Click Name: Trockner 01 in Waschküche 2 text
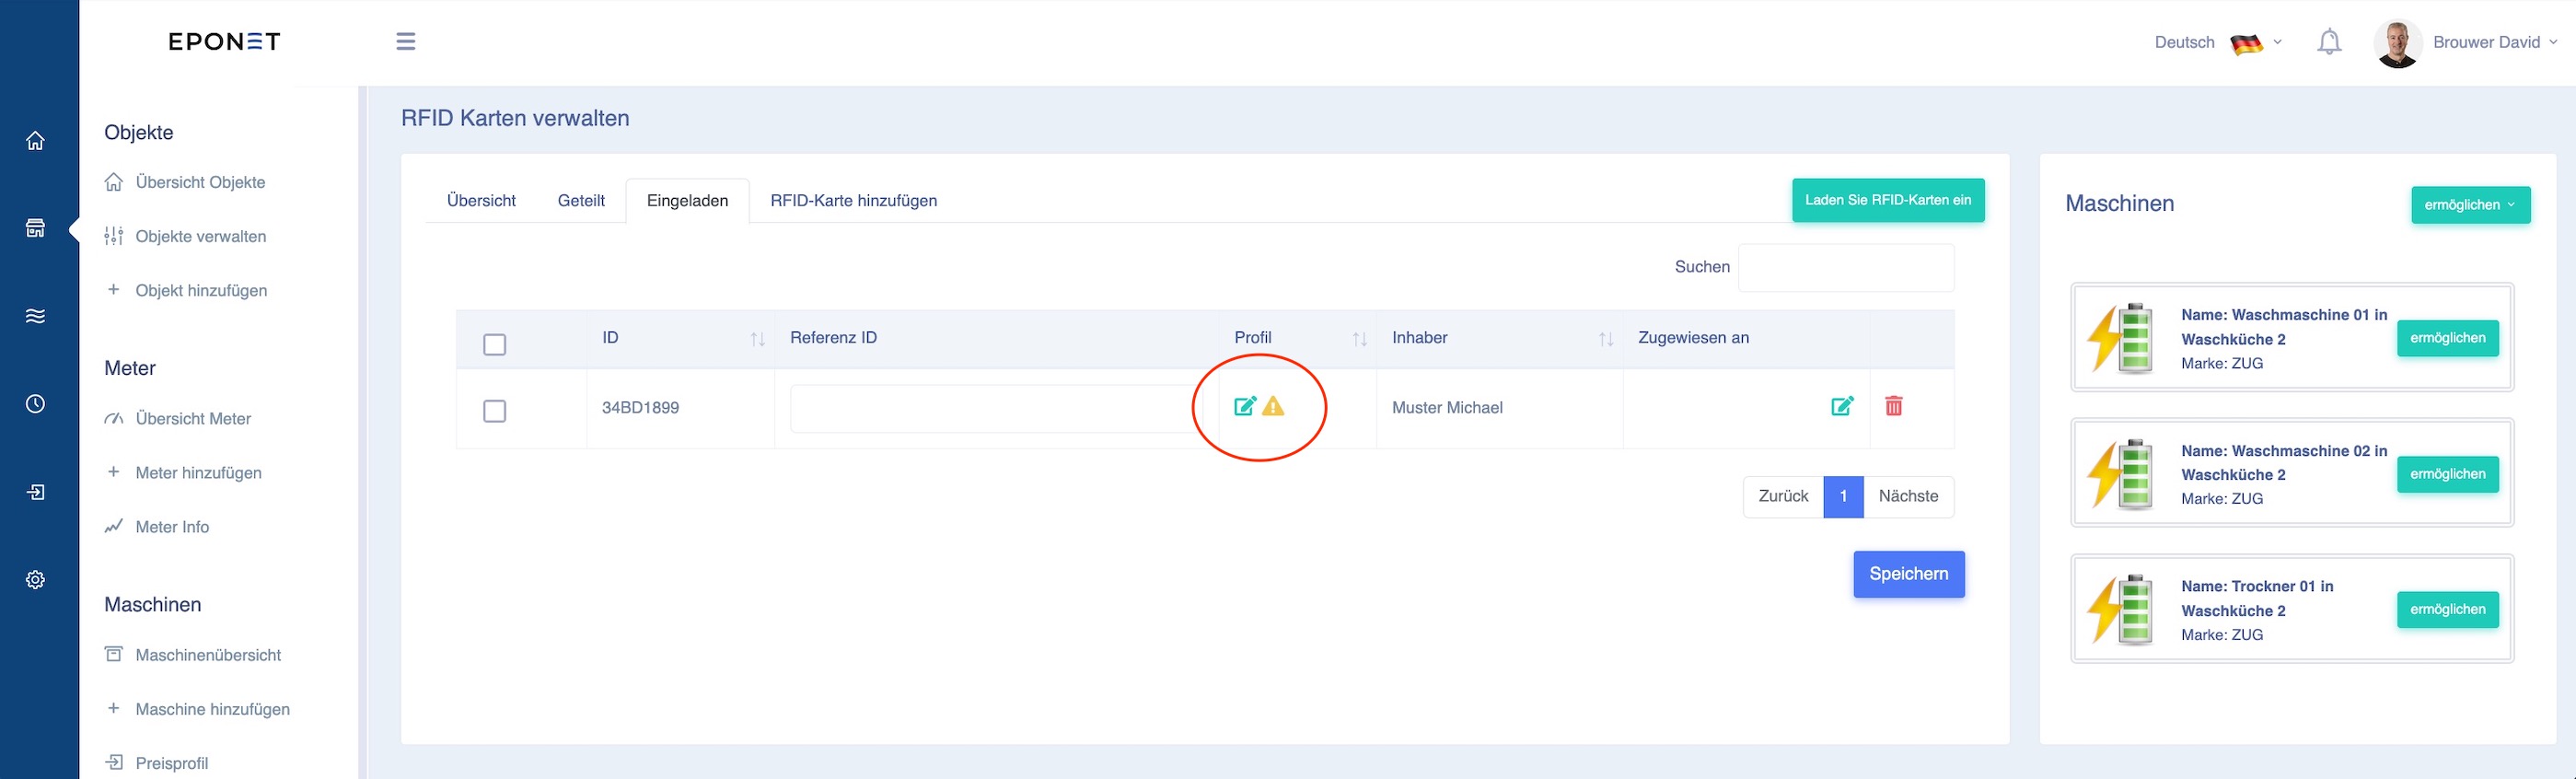 coord(2257,598)
